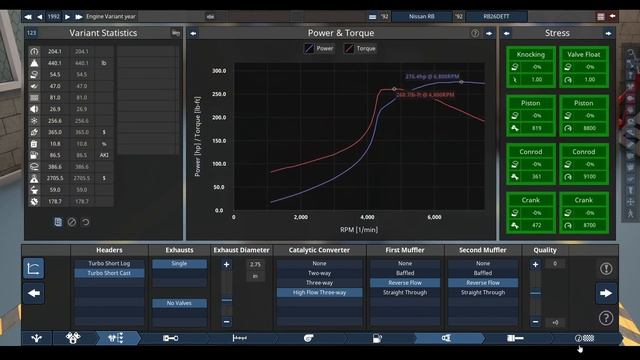This screenshot has width=640, height=360.
Task: Choose Turbo Short Log headers
Action: [x=109, y=264]
